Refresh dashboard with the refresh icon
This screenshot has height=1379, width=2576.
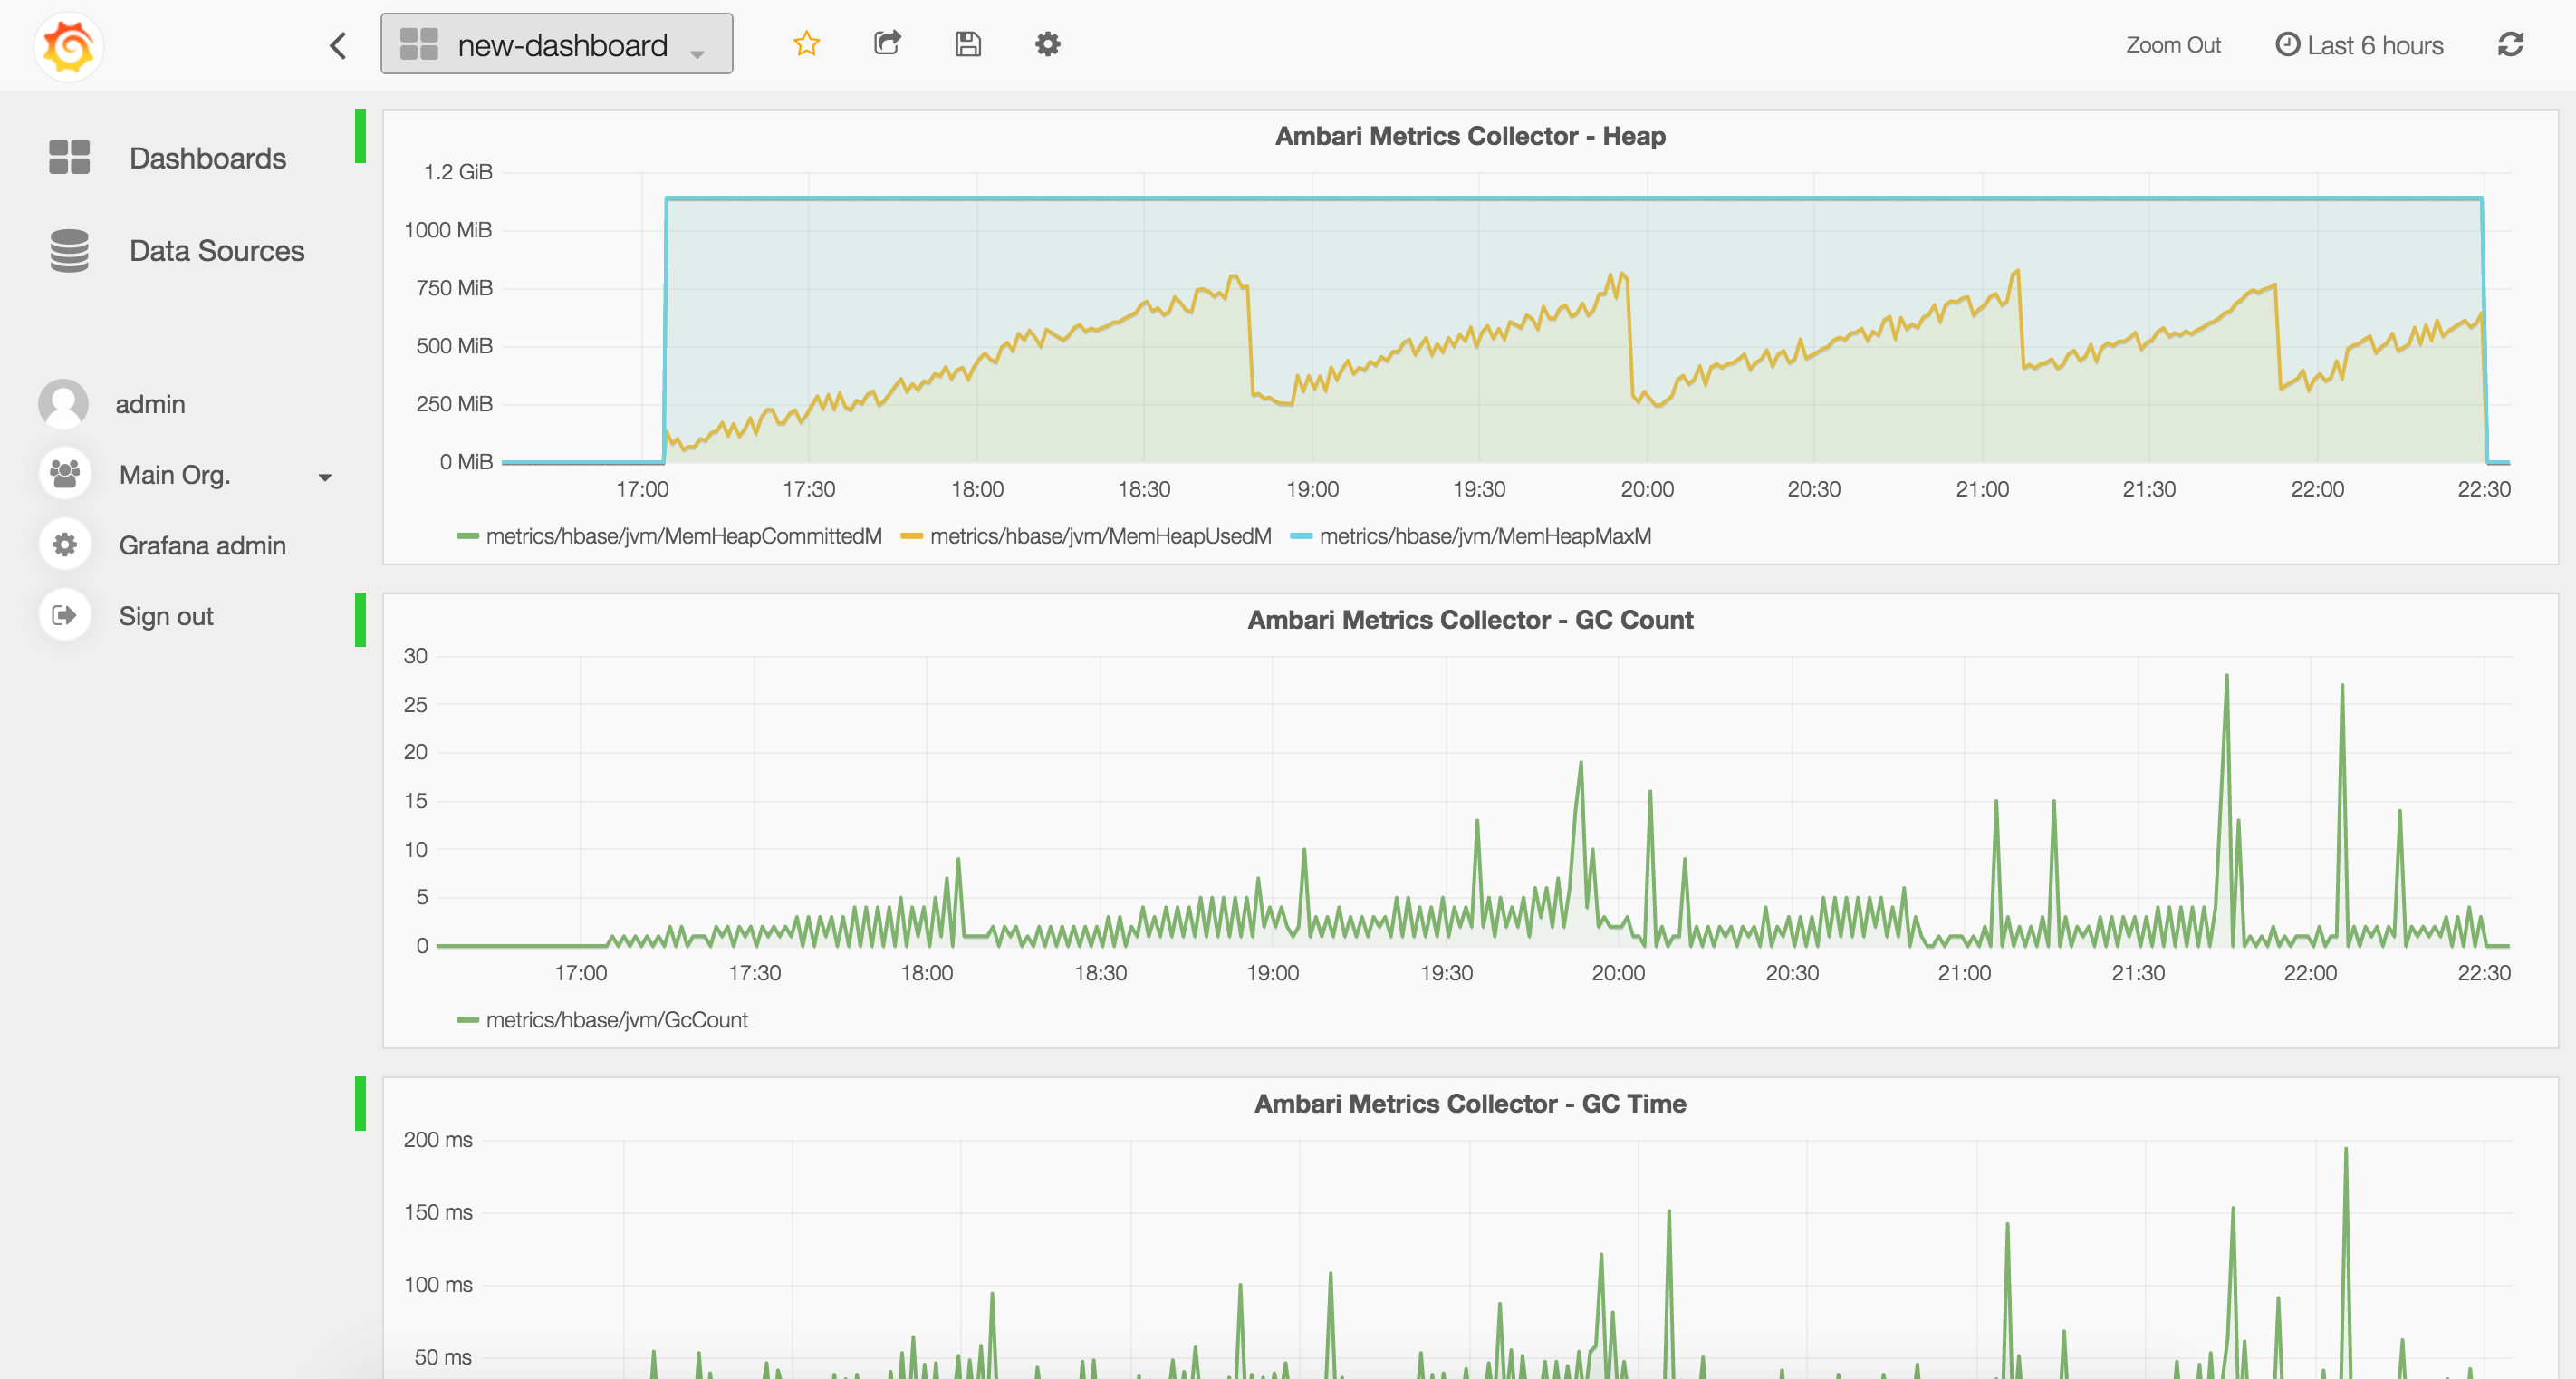click(2510, 45)
